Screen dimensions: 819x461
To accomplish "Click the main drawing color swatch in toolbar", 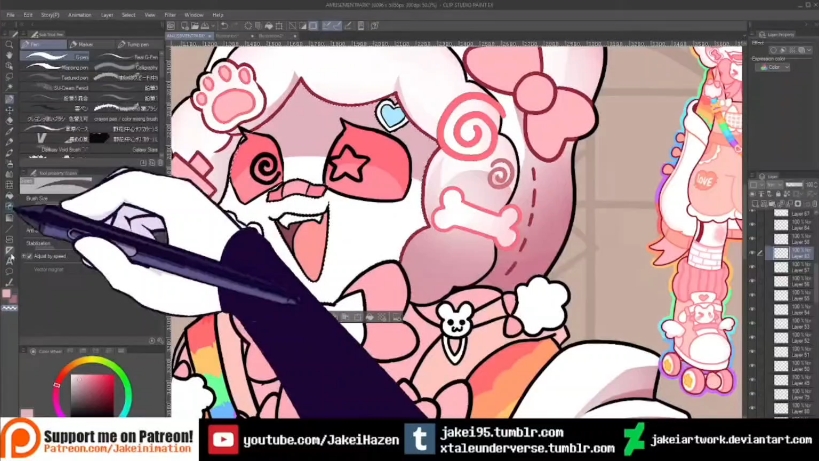I will (6, 293).
